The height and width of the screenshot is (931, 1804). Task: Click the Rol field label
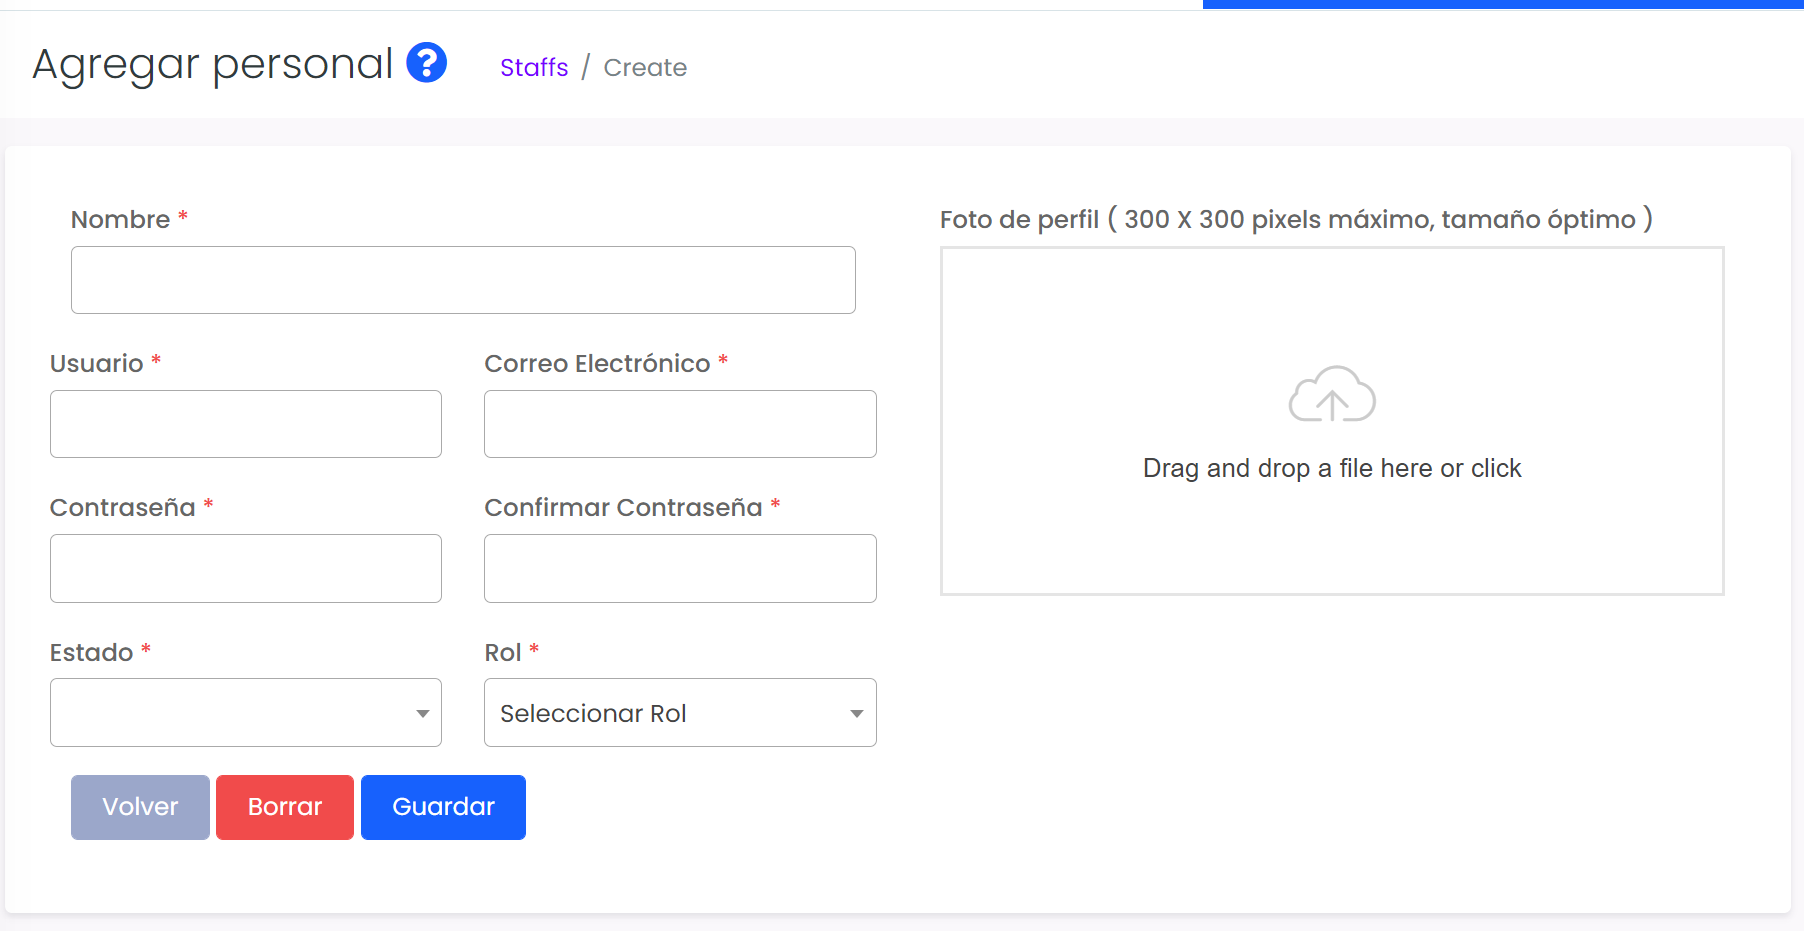pyautogui.click(x=503, y=653)
